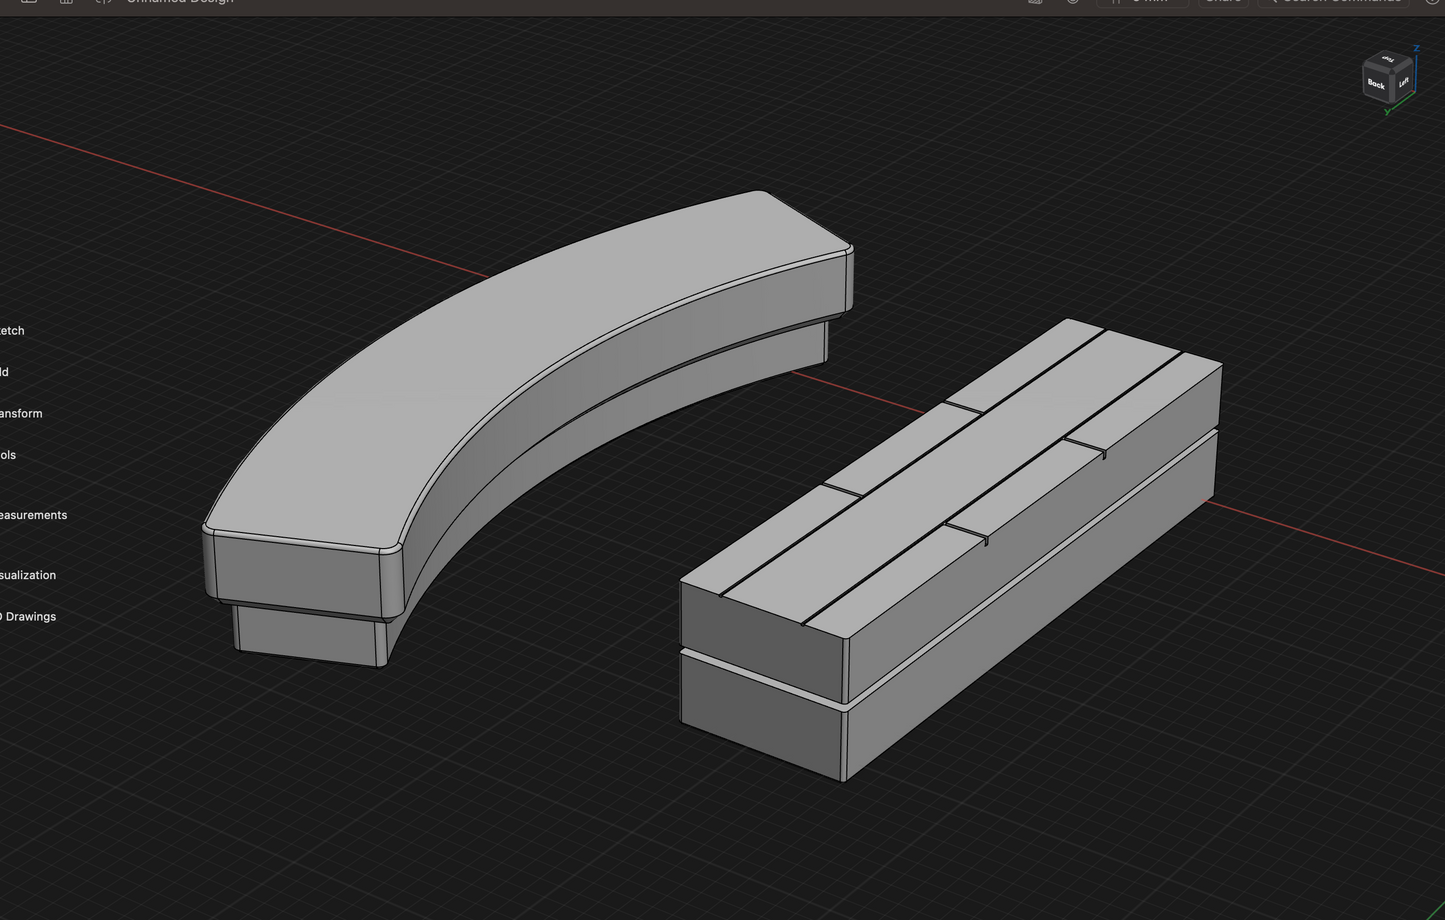Expand the Visualization section
The width and height of the screenshot is (1445, 920).
(x=28, y=575)
